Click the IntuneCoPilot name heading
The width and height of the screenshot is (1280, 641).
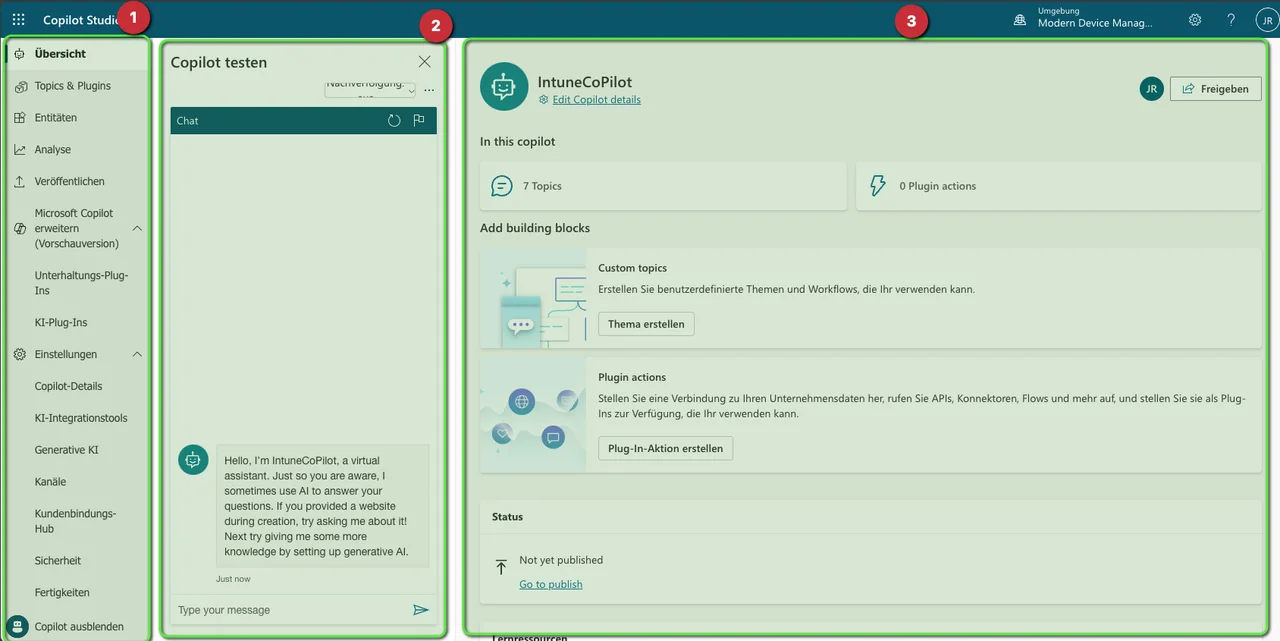[x=585, y=82]
